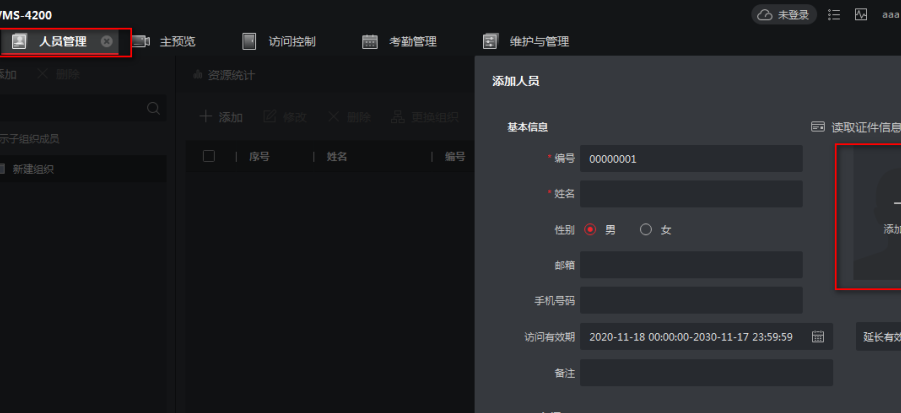Click the 读取证件信息 card reader icon
The width and height of the screenshot is (901, 413).
point(817,127)
